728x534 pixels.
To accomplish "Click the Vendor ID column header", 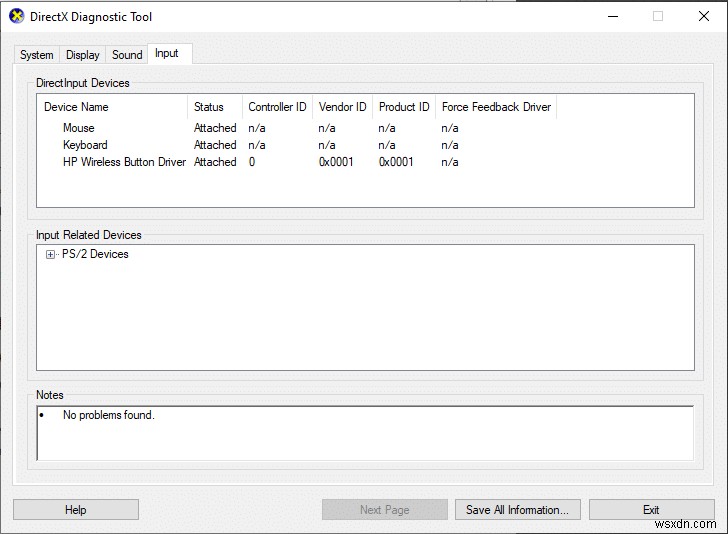I will point(343,107).
